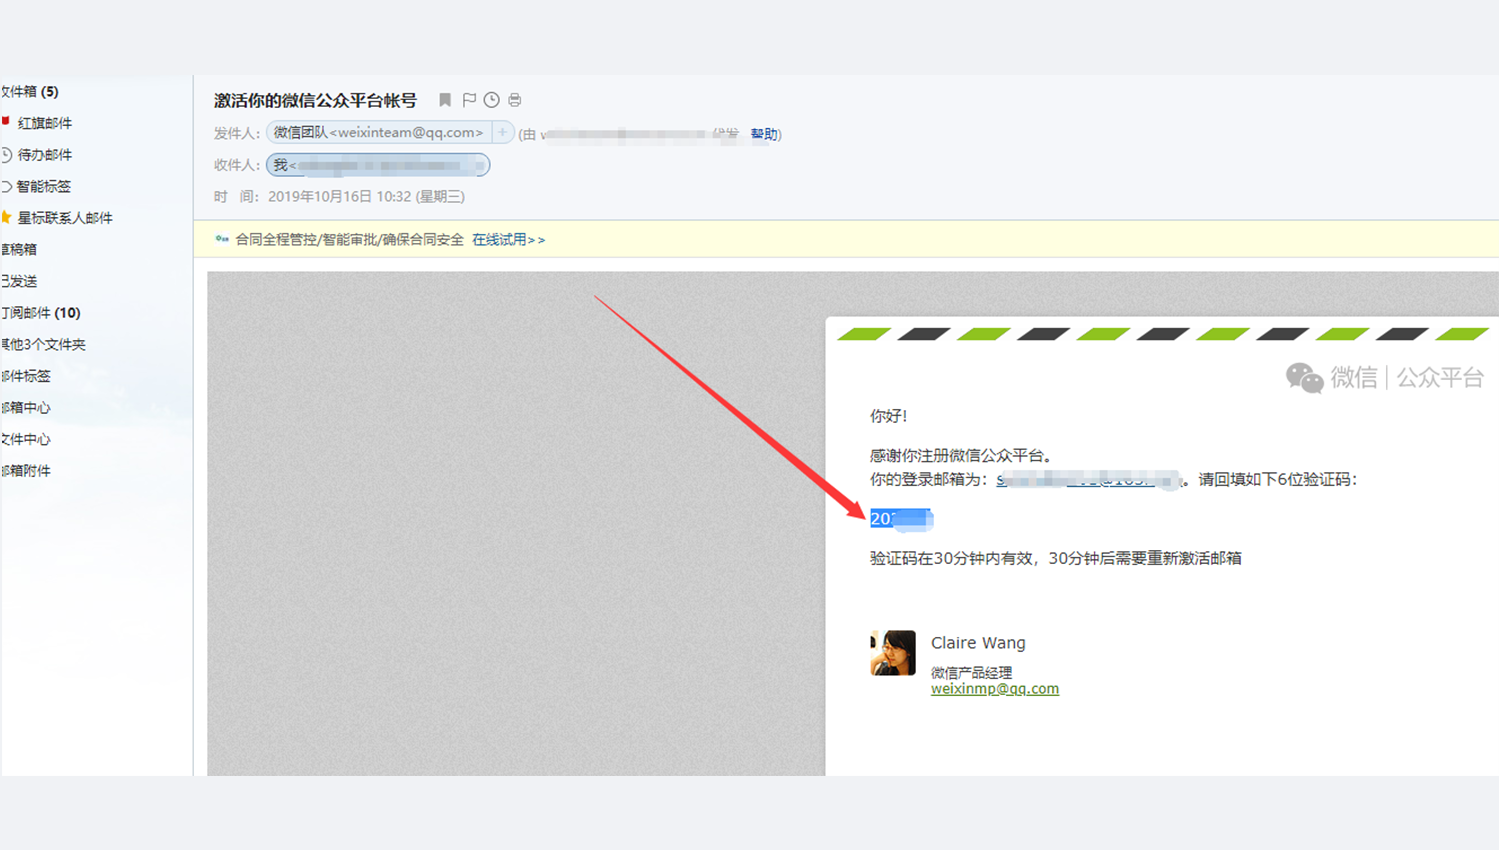Click the small icon in the yellow ad banner

tap(222, 239)
